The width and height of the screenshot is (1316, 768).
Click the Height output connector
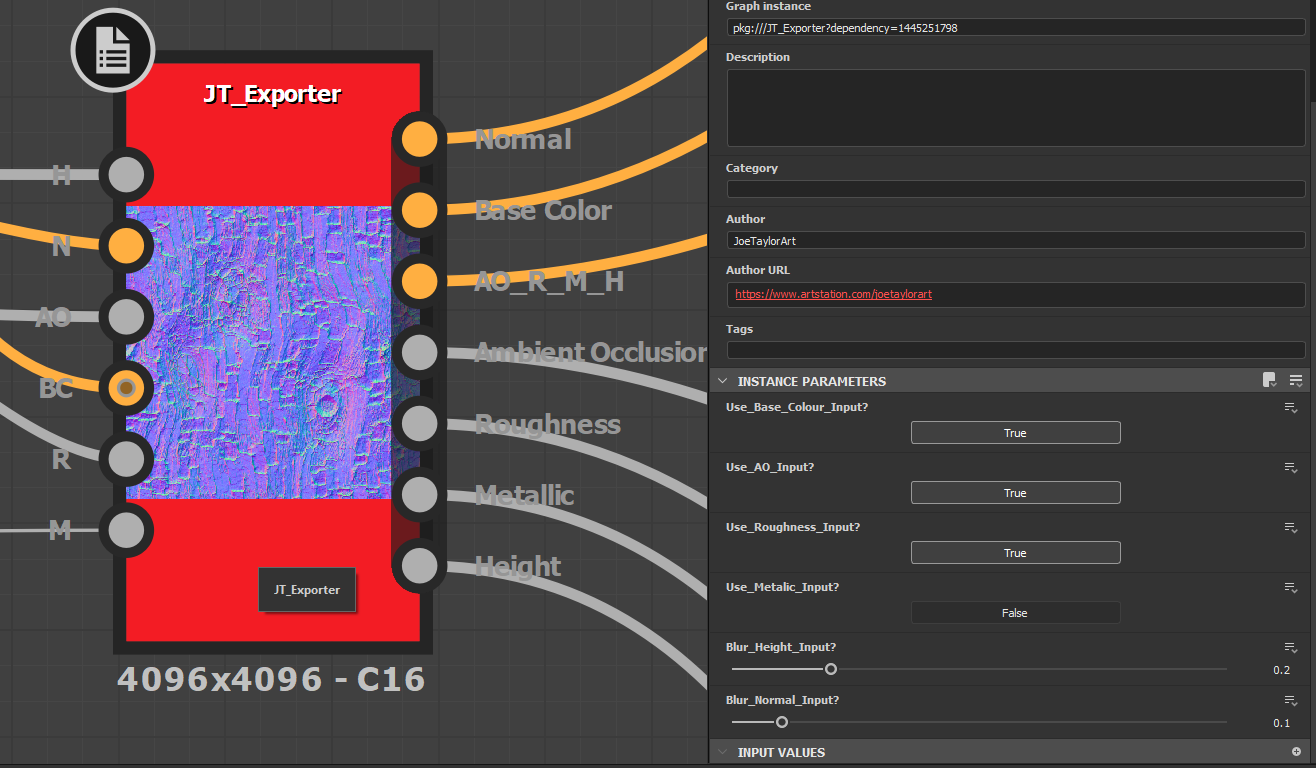click(x=419, y=566)
